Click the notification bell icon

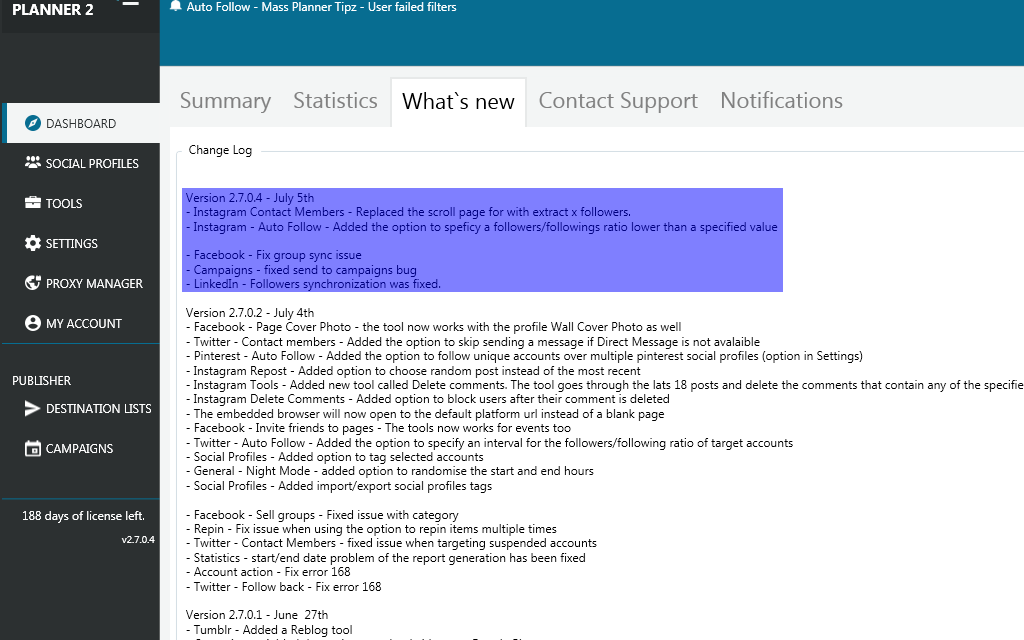tap(175, 6)
